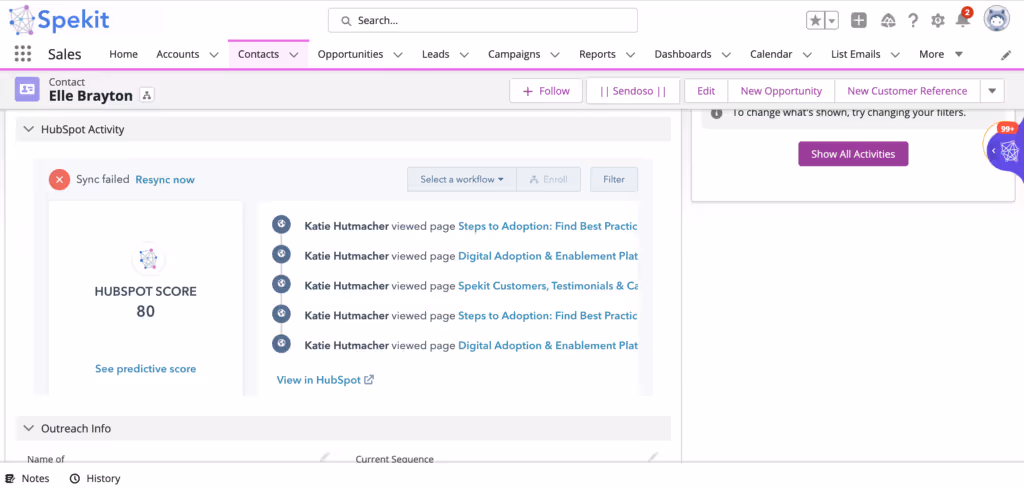
Task: Click the Resync now link
Action: coord(165,180)
